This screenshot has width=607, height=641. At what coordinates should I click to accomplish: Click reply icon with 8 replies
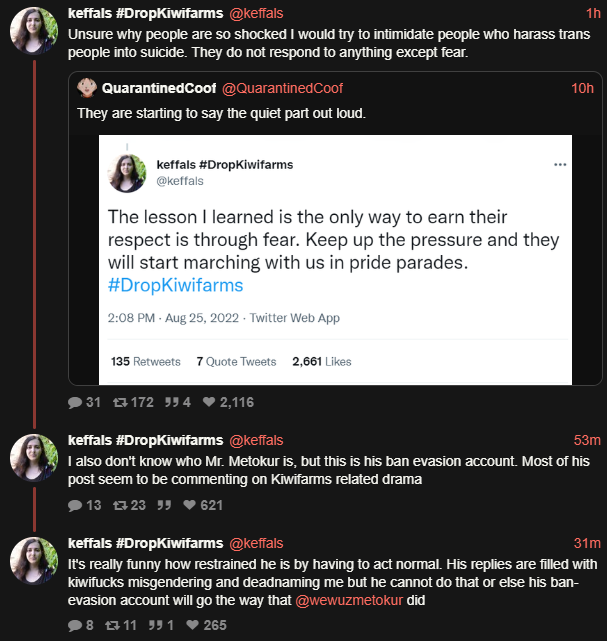(75, 625)
